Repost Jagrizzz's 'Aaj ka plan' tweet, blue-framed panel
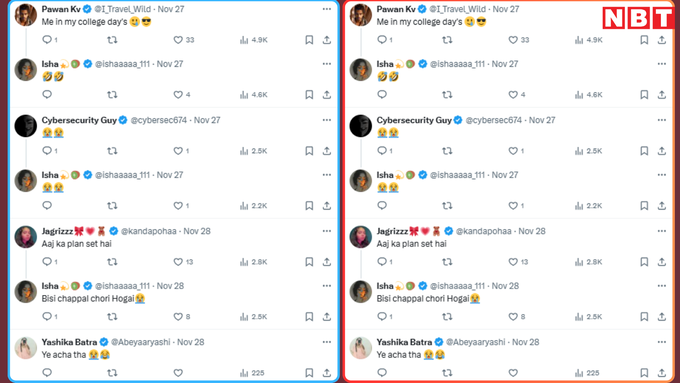 (112, 262)
